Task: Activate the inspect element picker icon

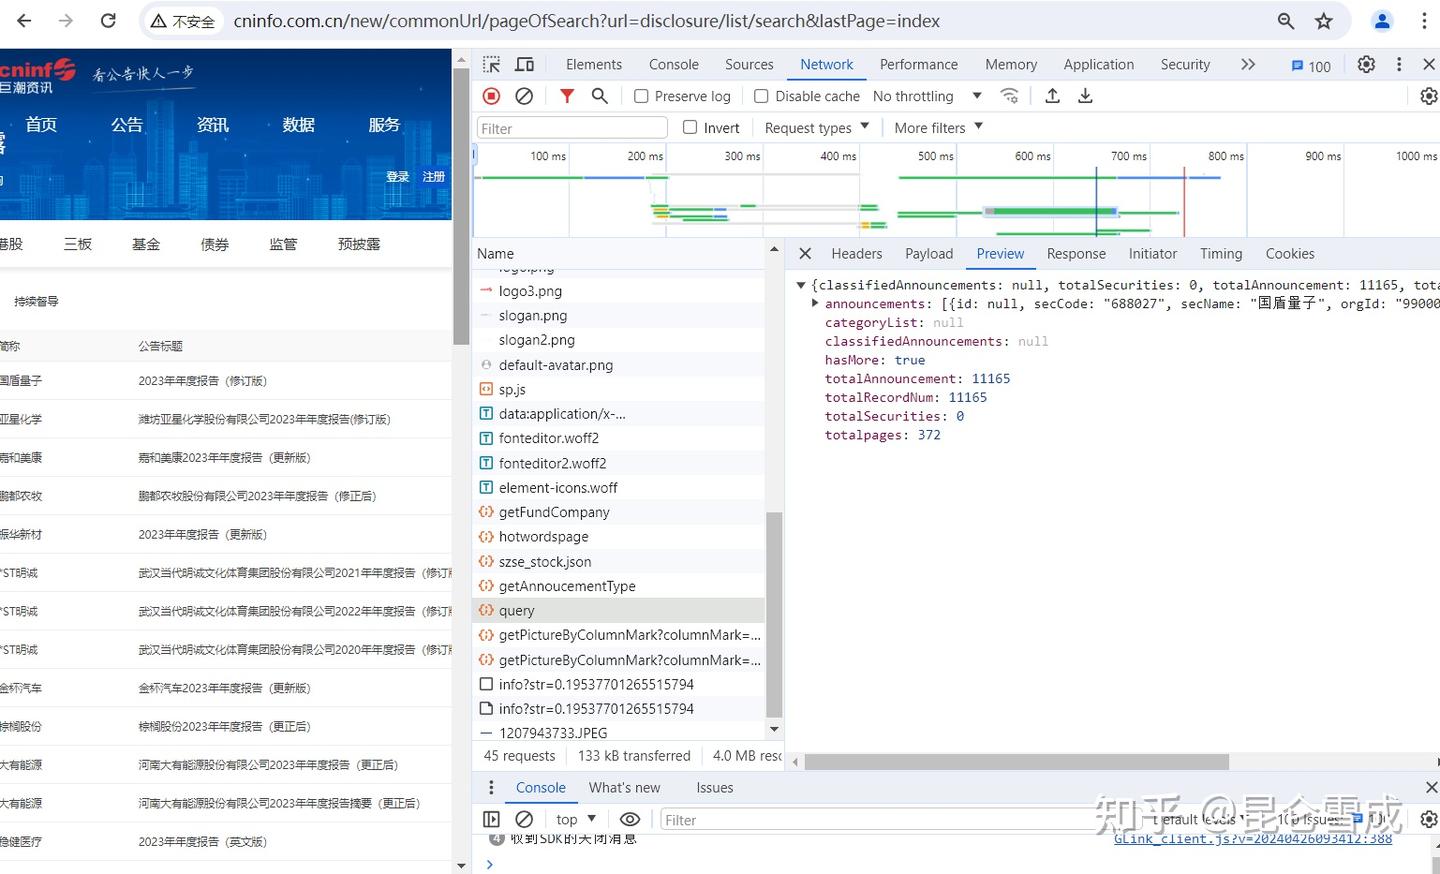Action: (x=491, y=64)
